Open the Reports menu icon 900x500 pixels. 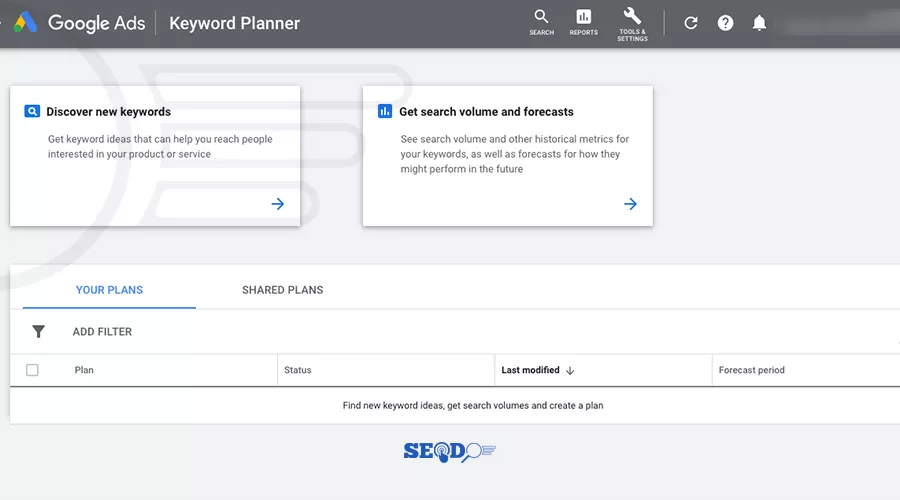(x=583, y=22)
